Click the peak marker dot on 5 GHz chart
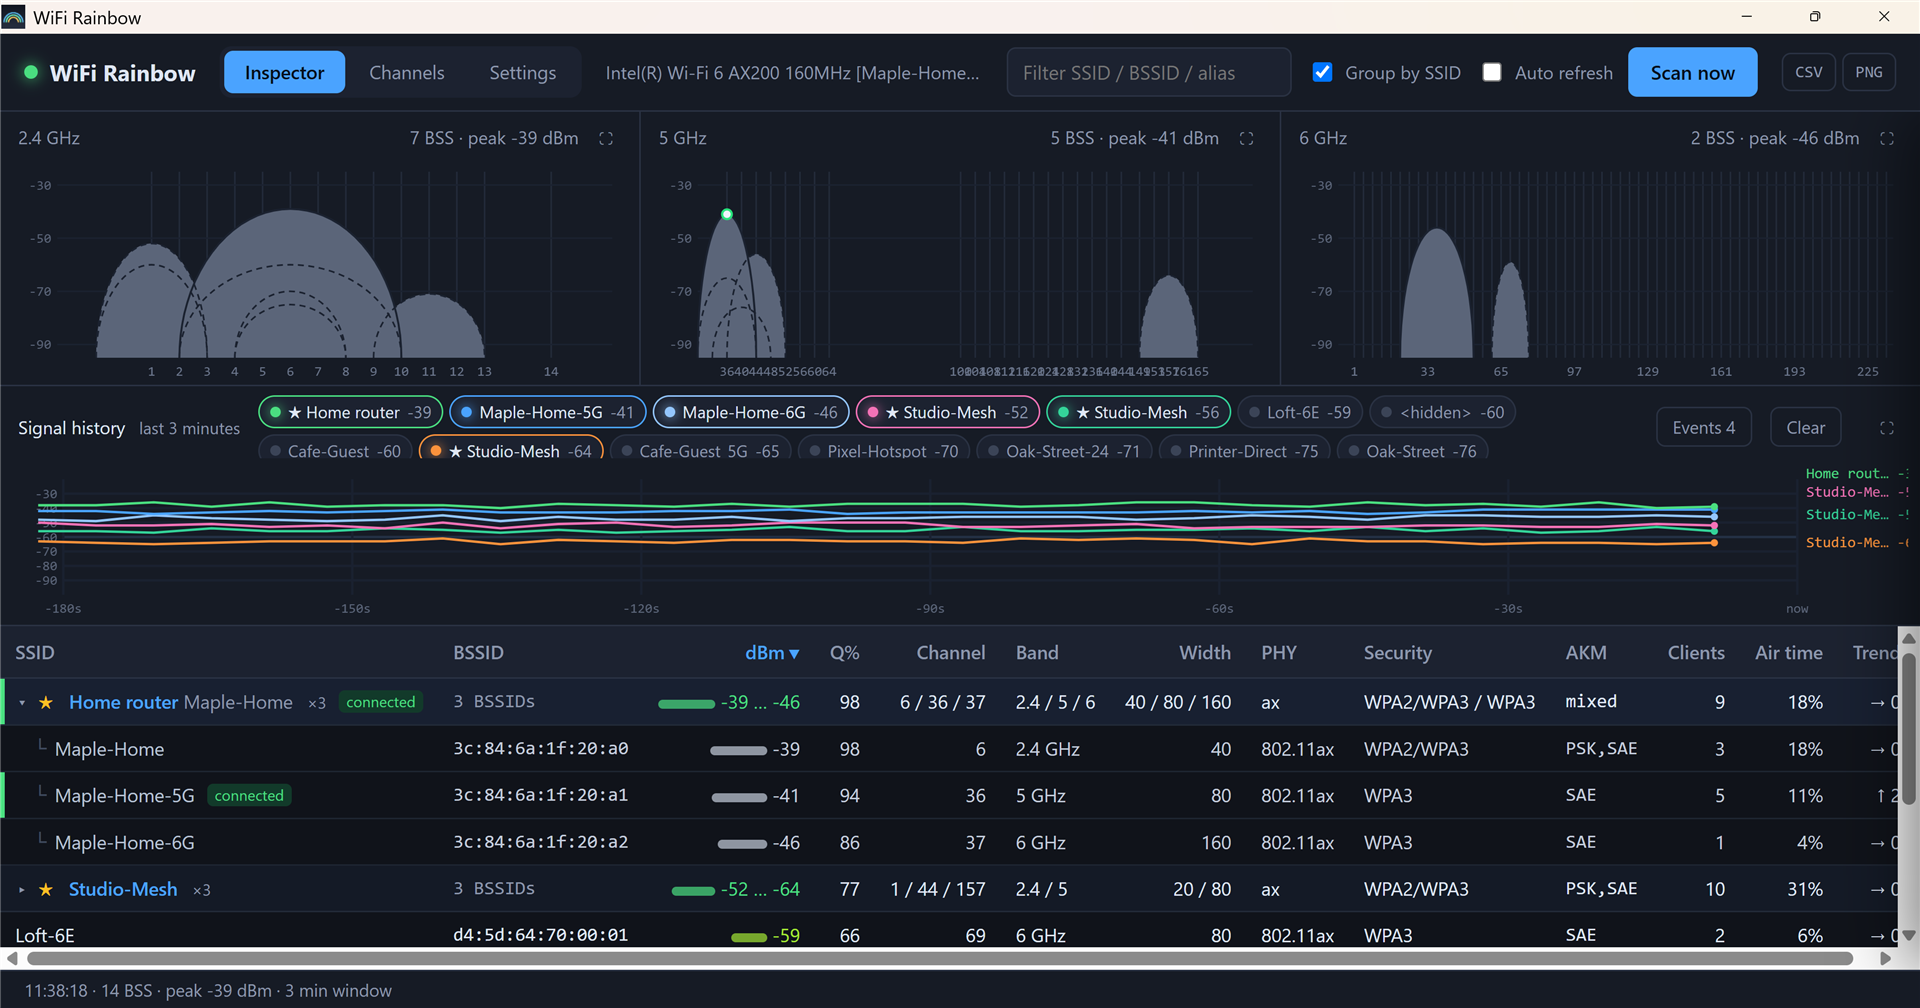Image resolution: width=1920 pixels, height=1008 pixels. [x=727, y=214]
